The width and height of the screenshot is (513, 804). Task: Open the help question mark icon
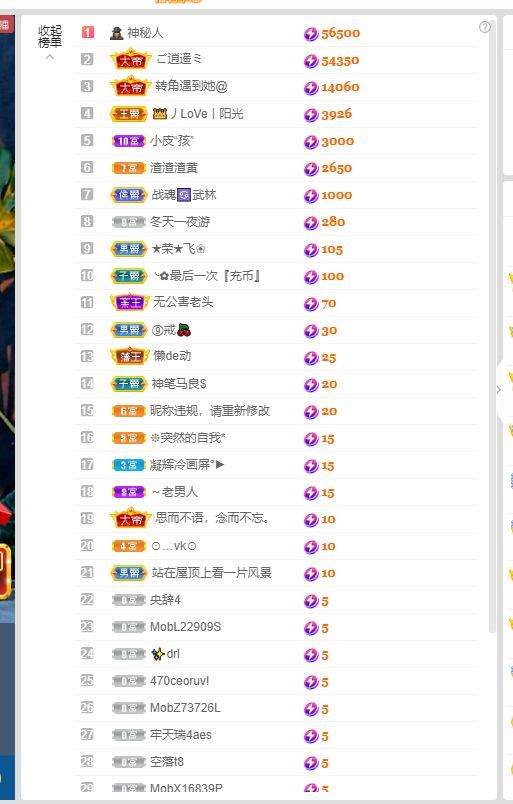click(x=484, y=27)
